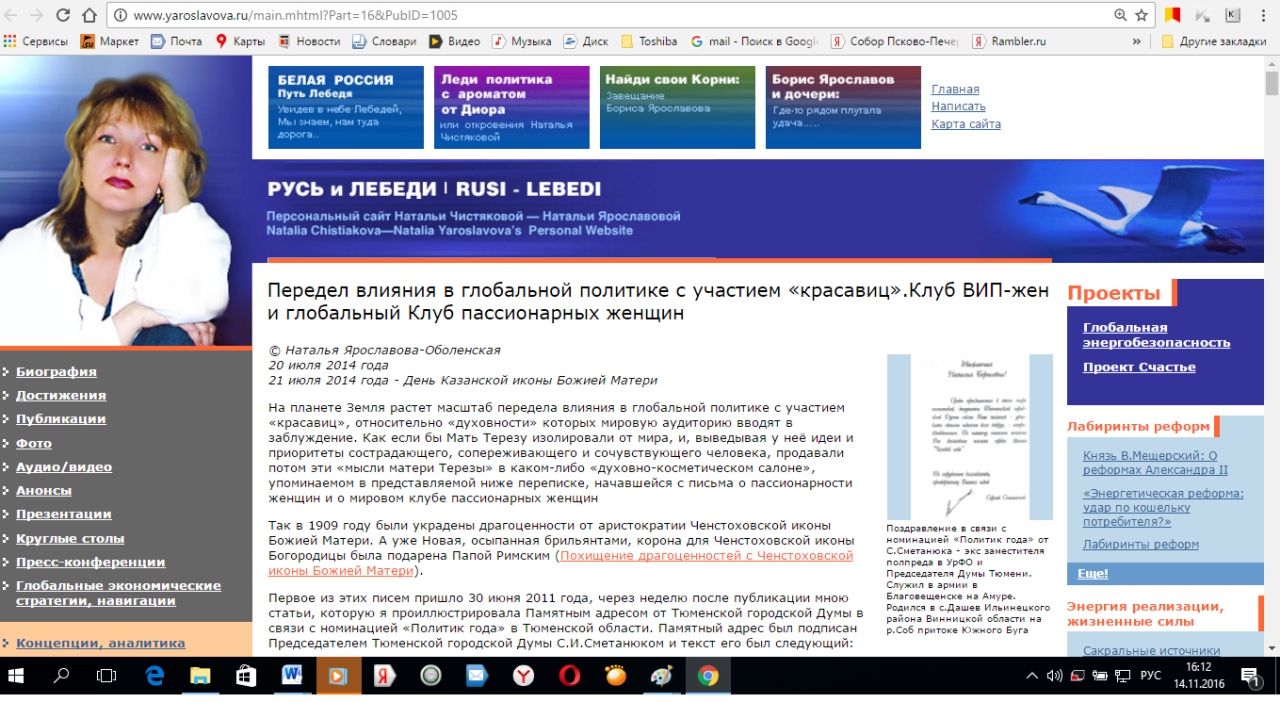Open the Аудио/видео menu item
Viewport: 1280px width, 702px height.
(x=64, y=467)
